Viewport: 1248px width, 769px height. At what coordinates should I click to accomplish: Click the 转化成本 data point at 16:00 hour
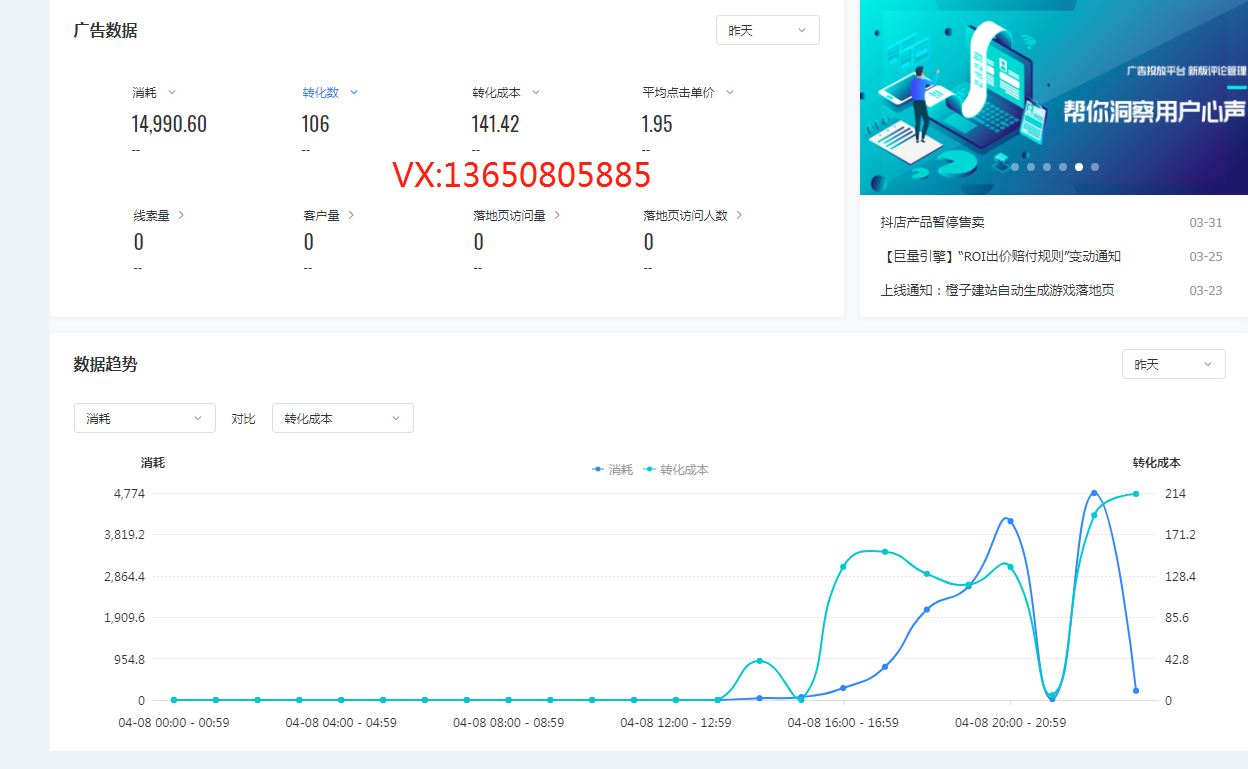click(x=843, y=567)
